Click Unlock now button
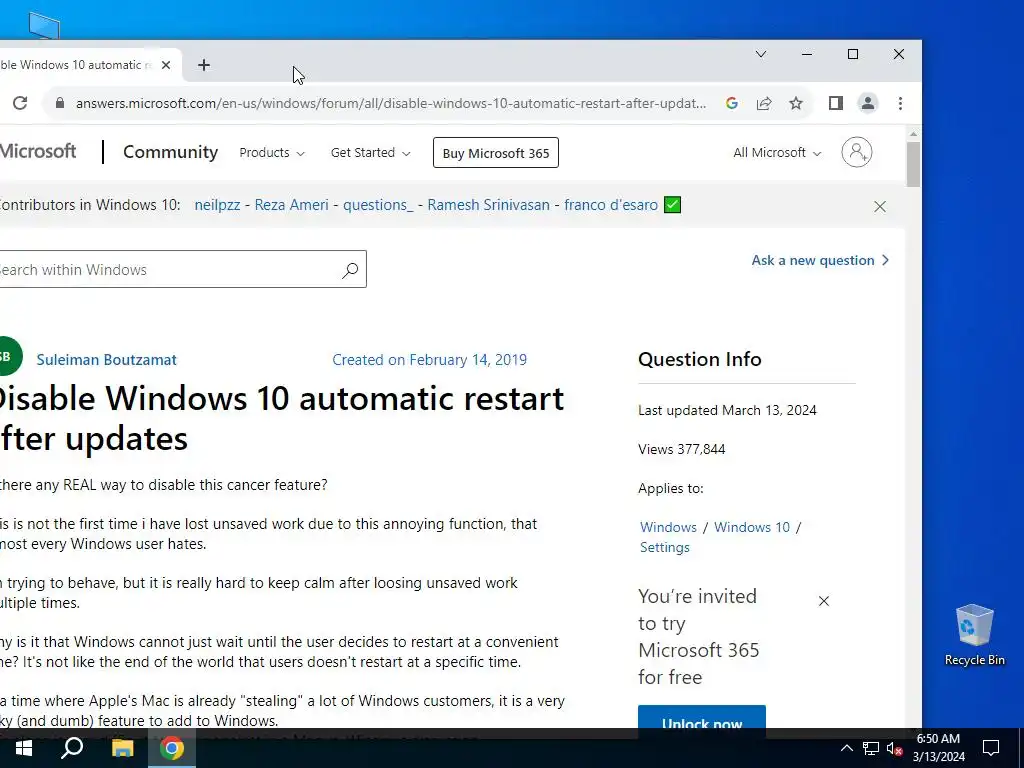 (x=701, y=718)
